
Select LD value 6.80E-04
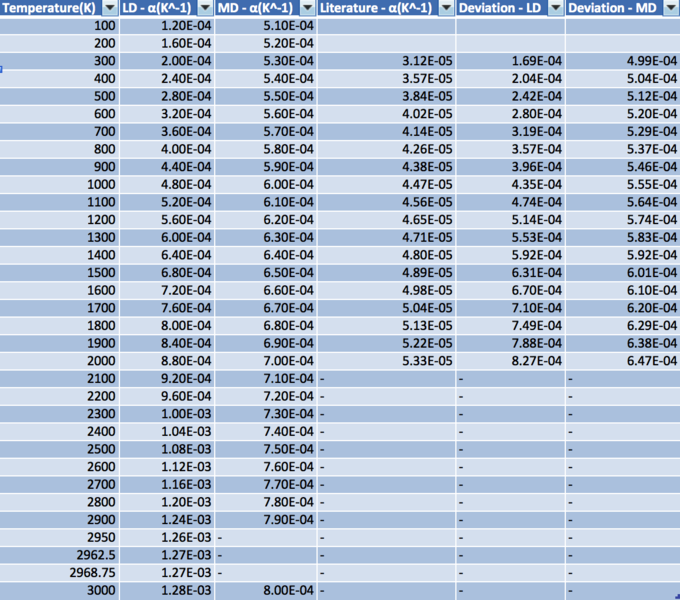(167, 273)
